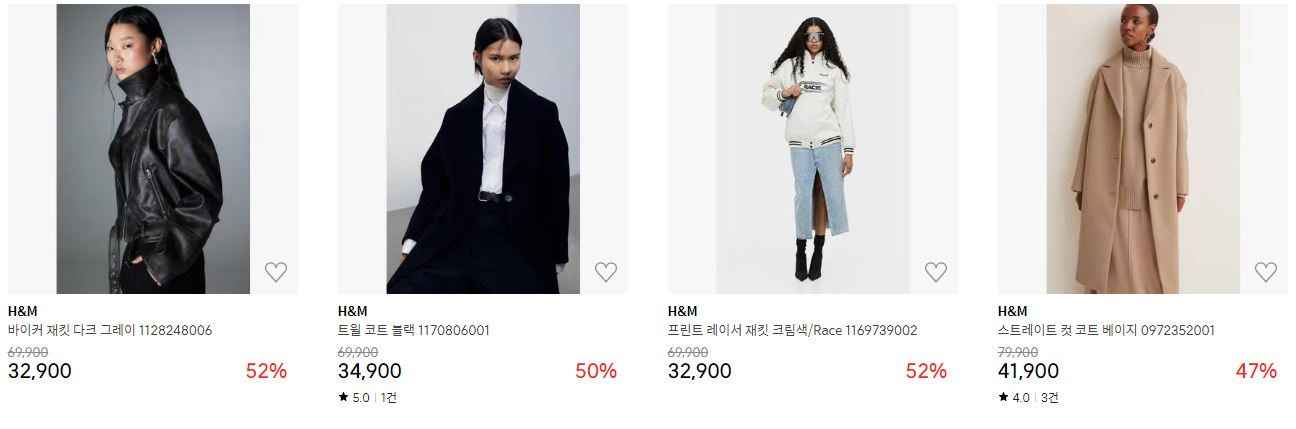Screen dimensions: 1296x429
Task: Open black twill coat product image
Action: tap(483, 149)
